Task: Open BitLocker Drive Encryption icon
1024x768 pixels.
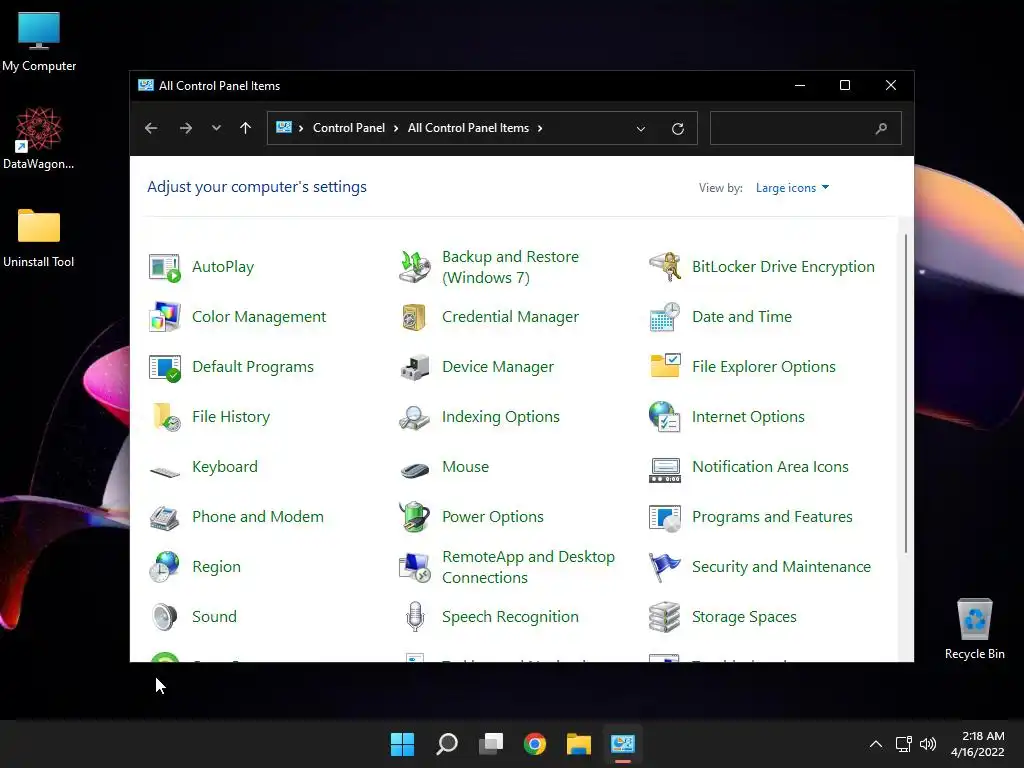Action: pos(665,267)
